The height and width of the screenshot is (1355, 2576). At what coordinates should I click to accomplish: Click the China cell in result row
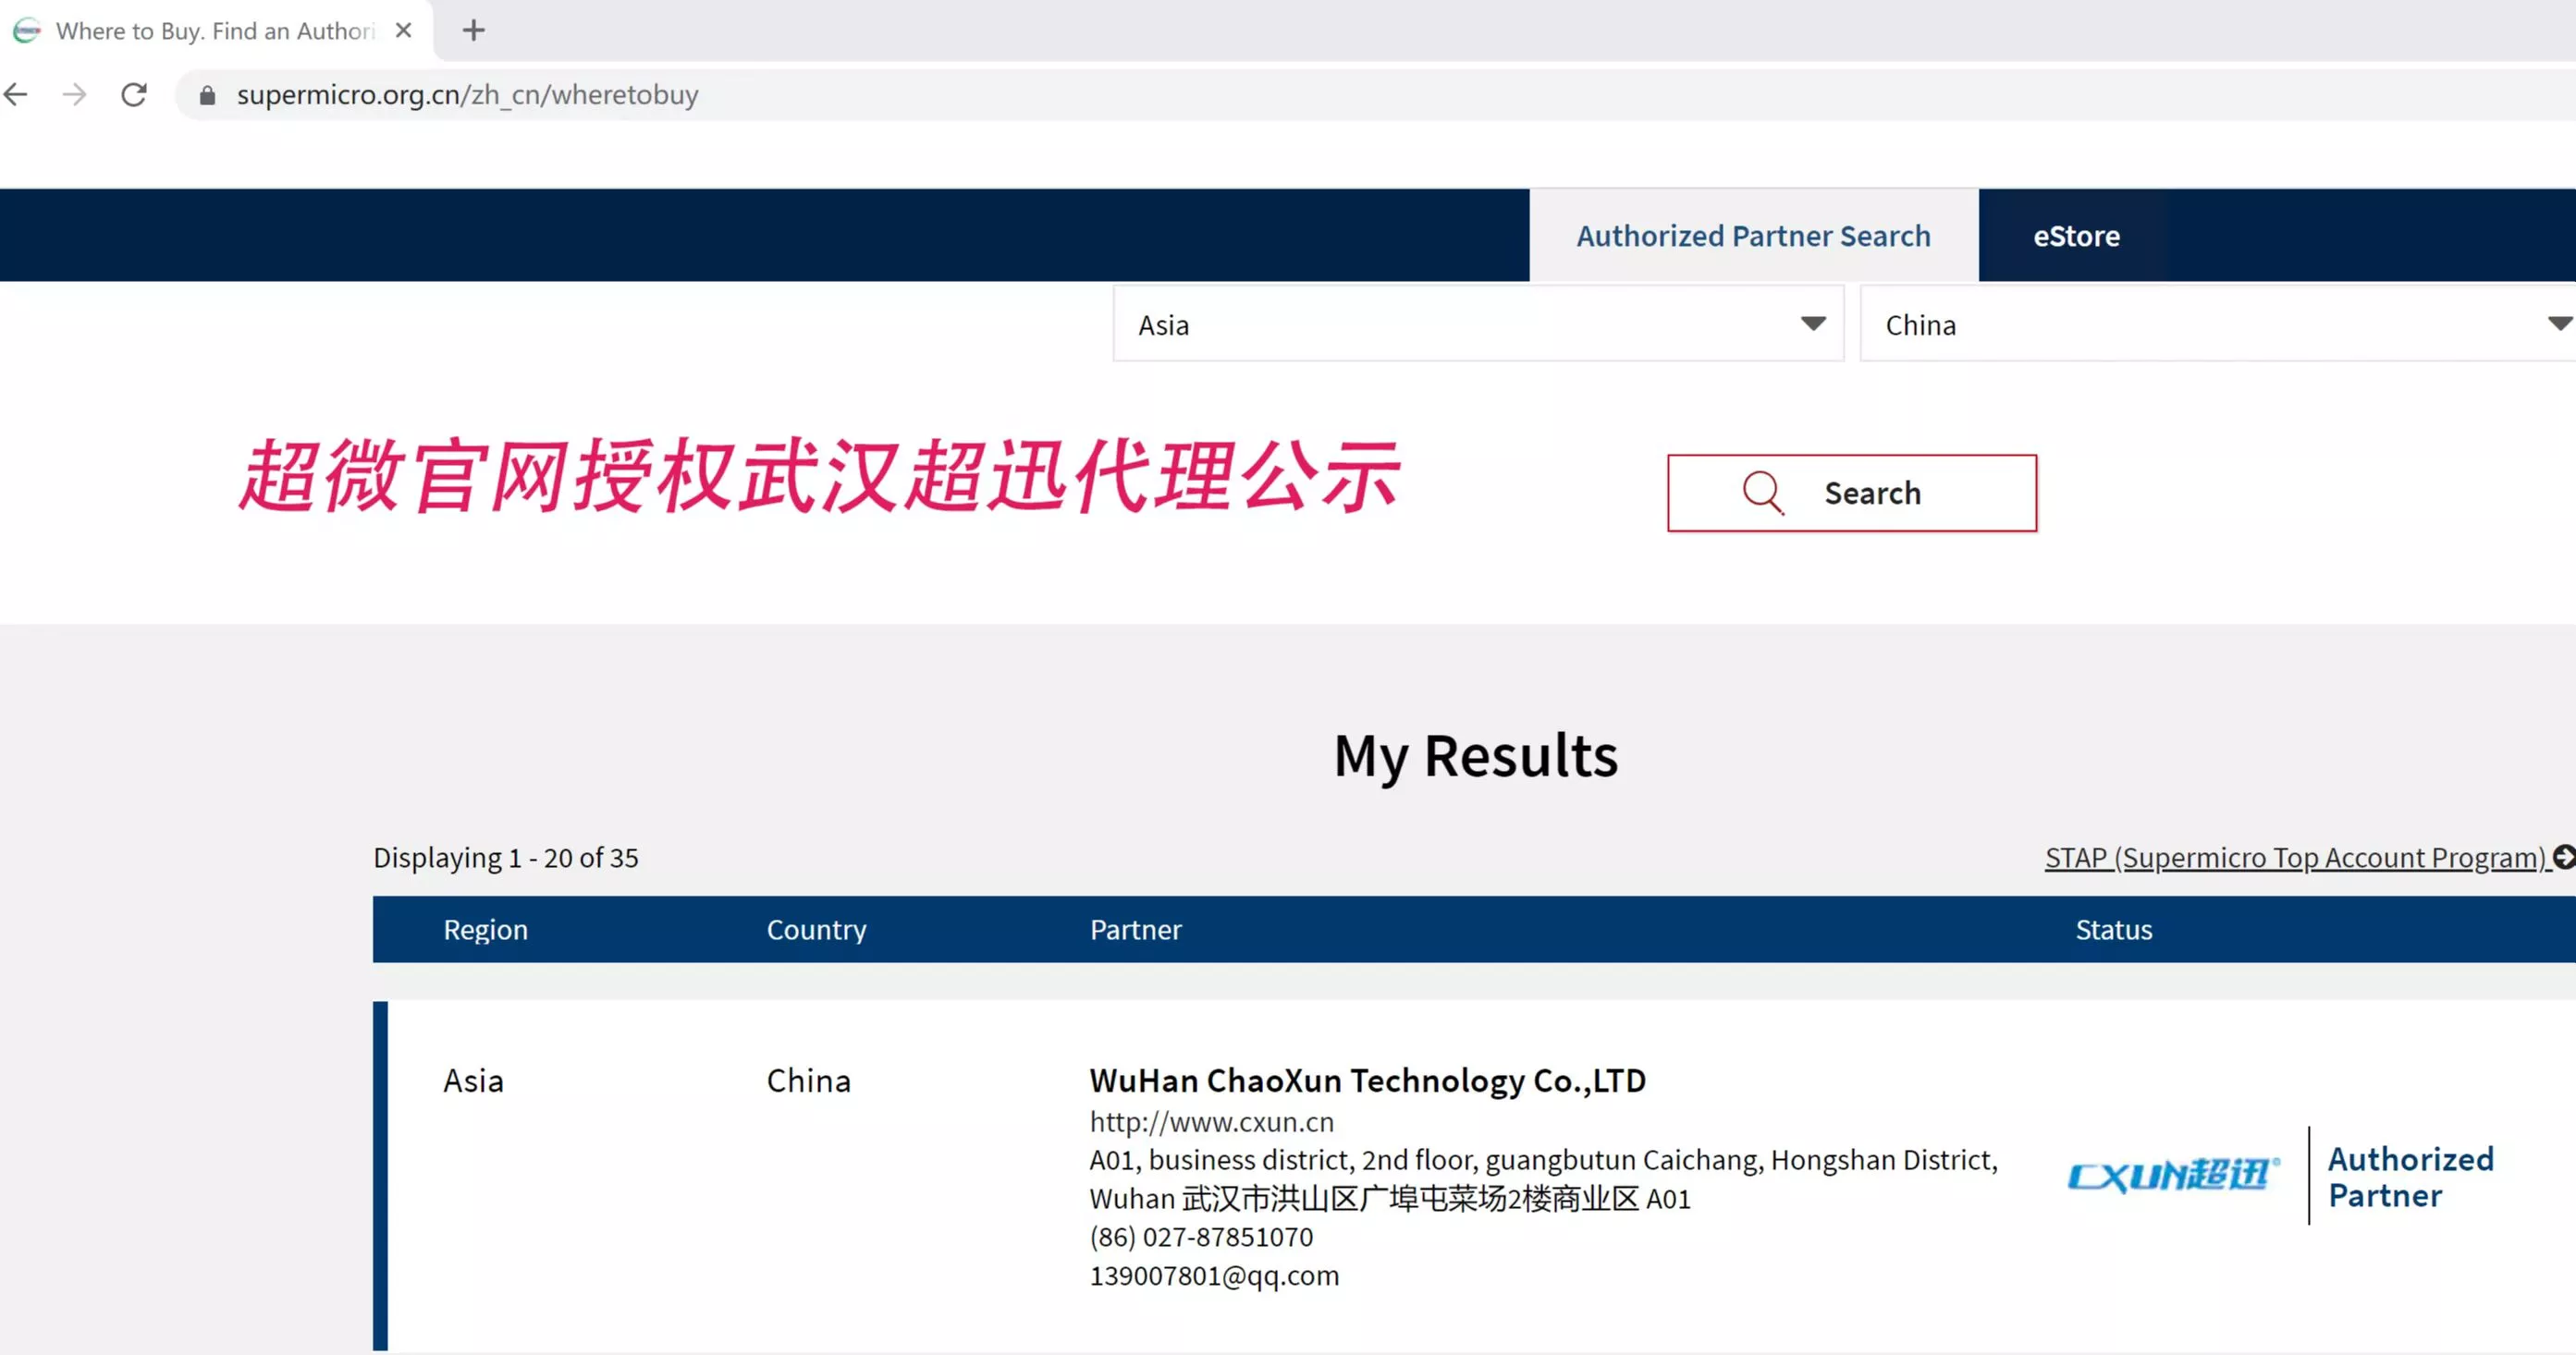click(808, 1081)
